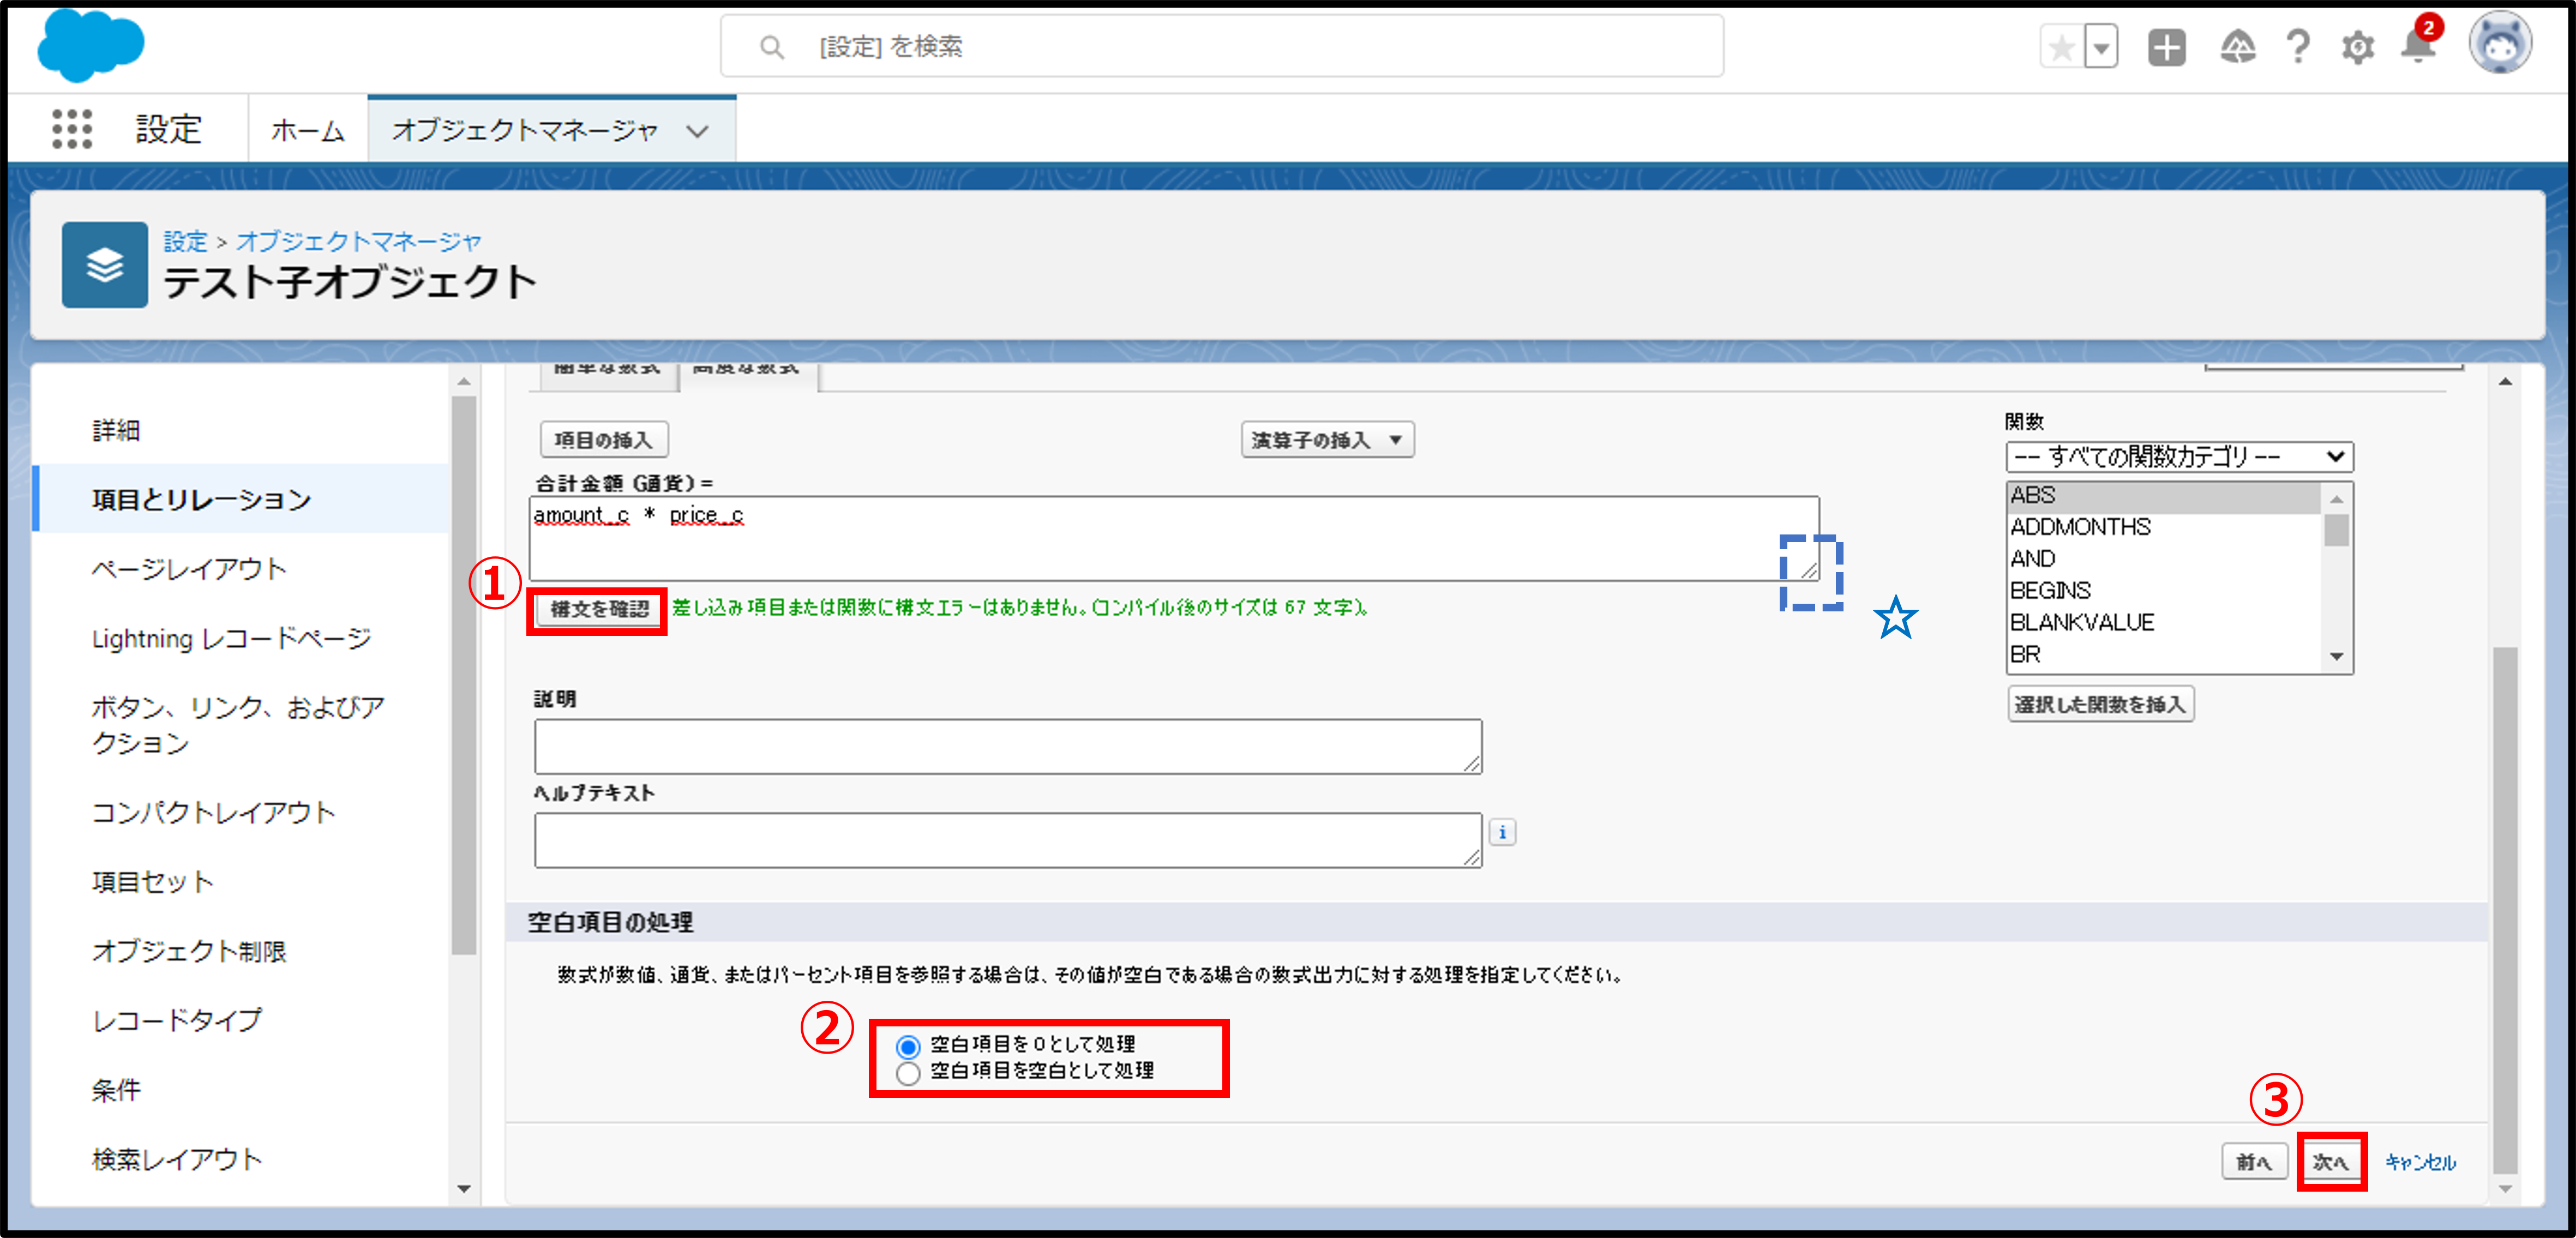Switch to the ホーム tab
The image size is (2576, 1238).
(307, 130)
